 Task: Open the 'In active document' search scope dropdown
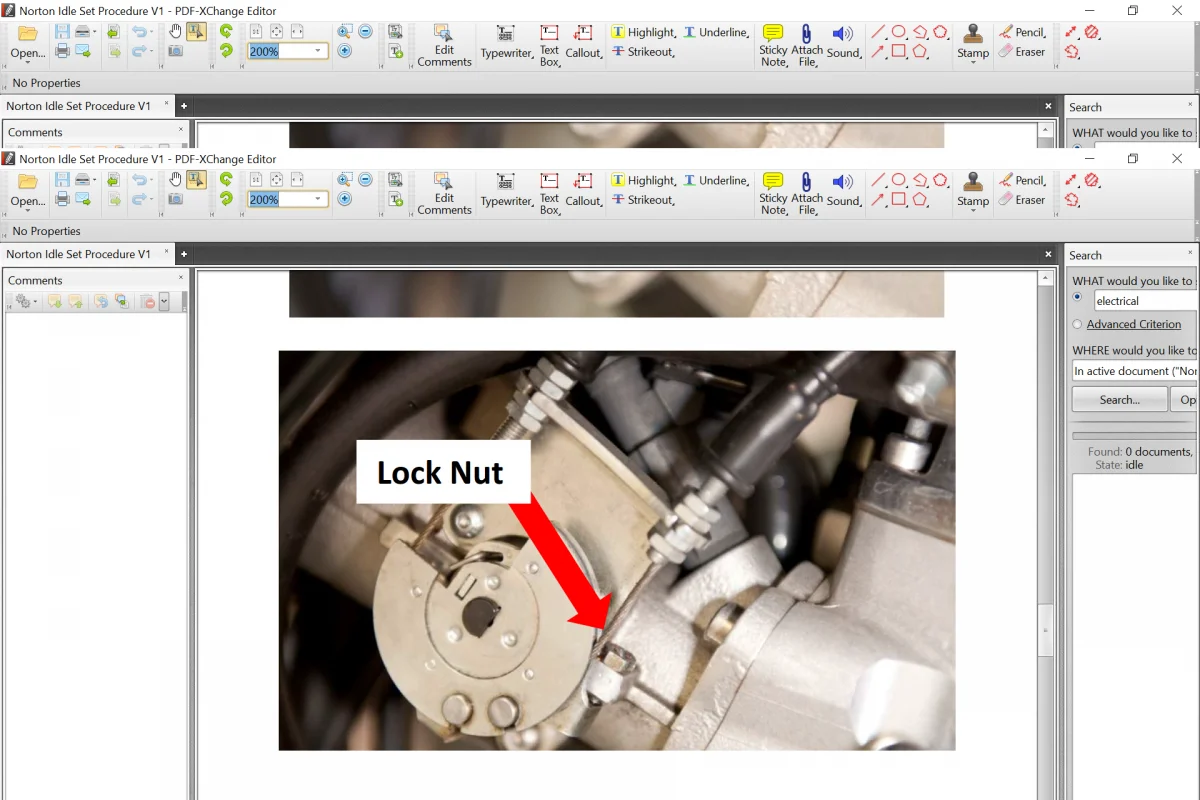pos(1134,371)
